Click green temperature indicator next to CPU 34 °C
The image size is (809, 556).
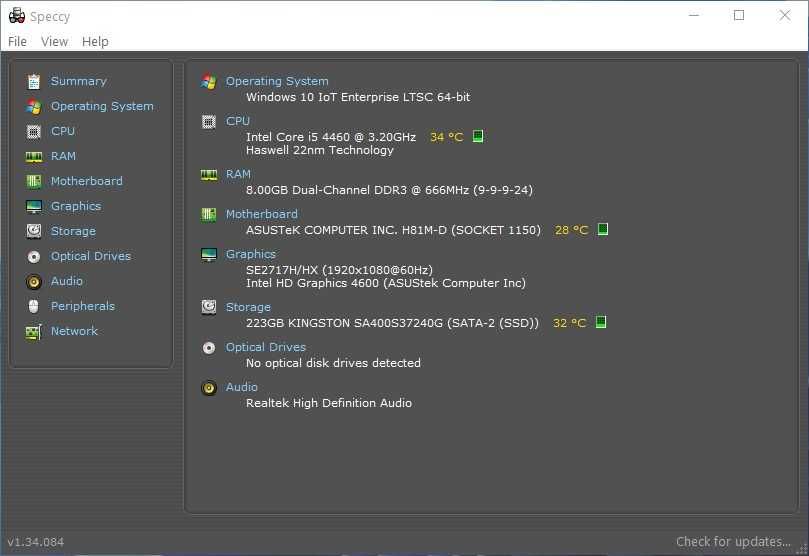(x=478, y=136)
